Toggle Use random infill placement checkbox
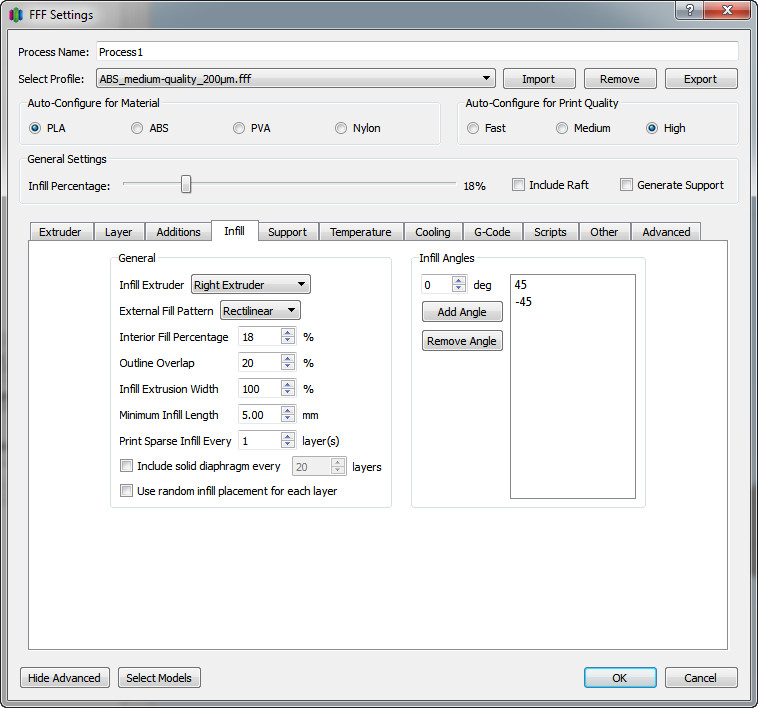This screenshot has width=758, height=708. pyautogui.click(x=127, y=491)
